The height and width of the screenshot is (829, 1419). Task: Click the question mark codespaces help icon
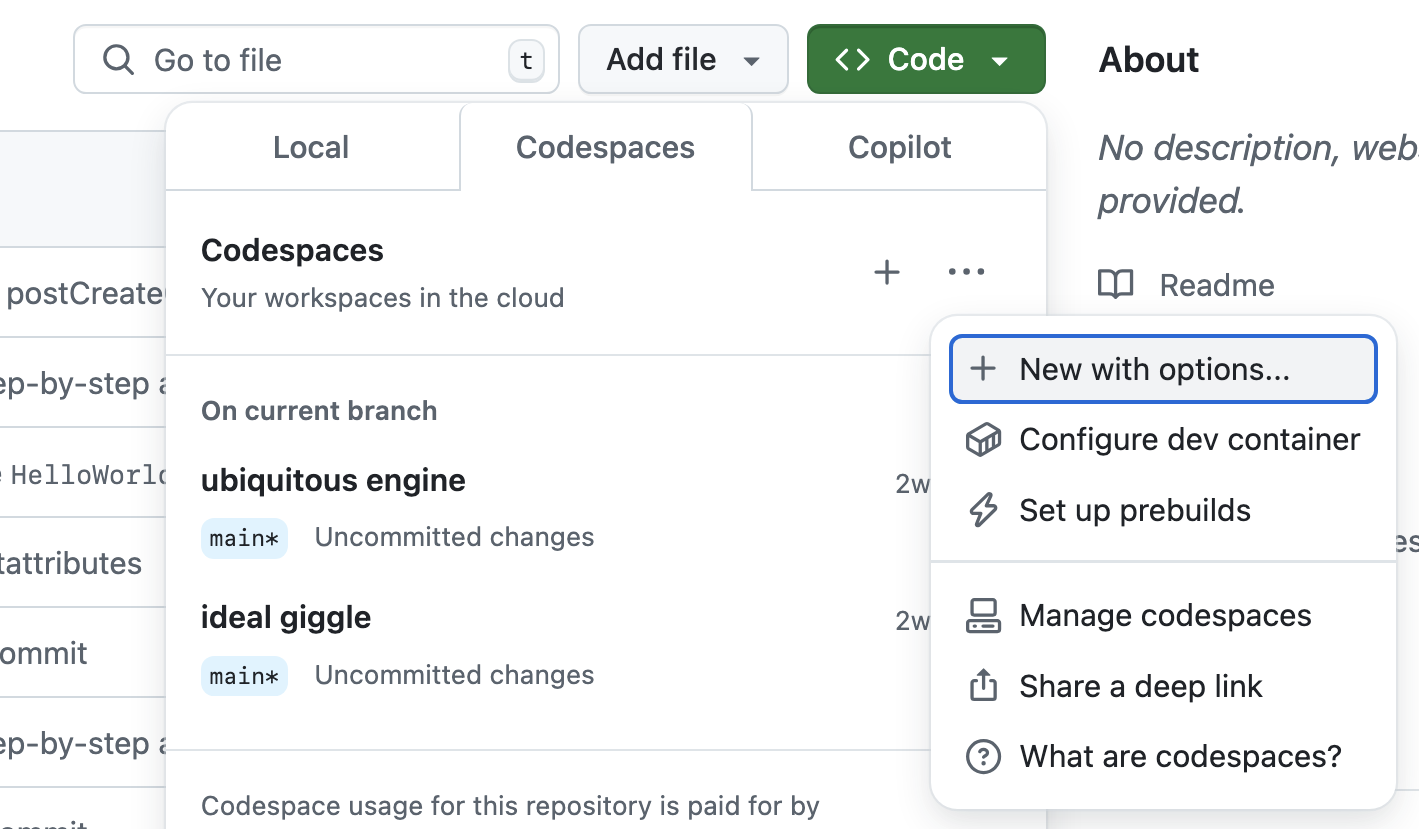tap(983, 757)
